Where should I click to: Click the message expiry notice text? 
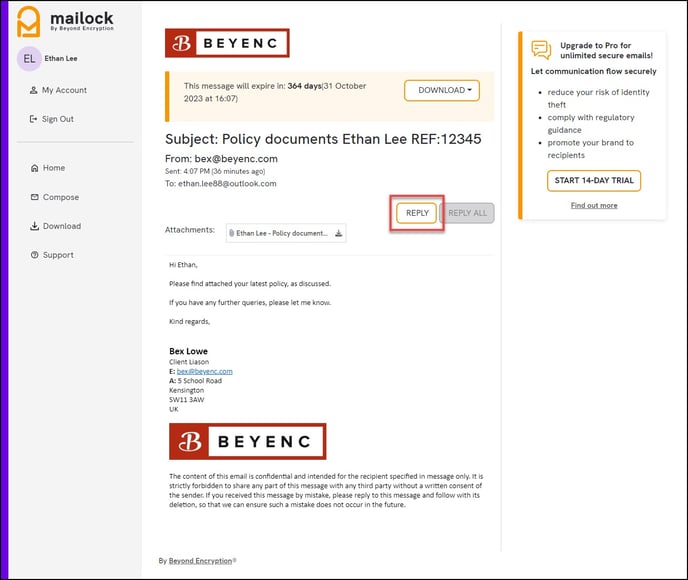point(275,92)
